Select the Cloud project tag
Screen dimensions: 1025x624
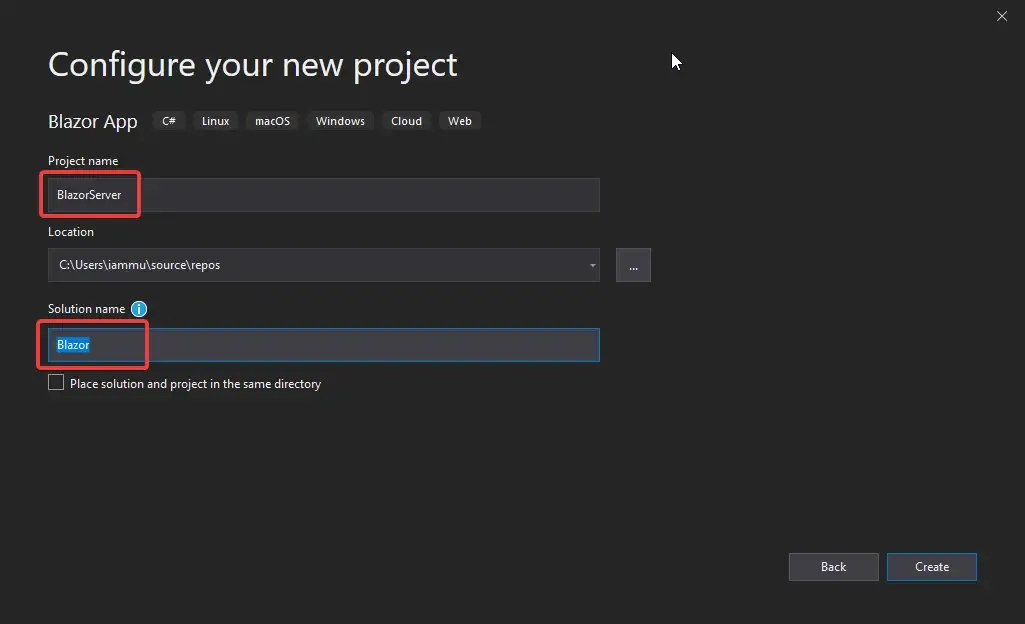click(406, 120)
